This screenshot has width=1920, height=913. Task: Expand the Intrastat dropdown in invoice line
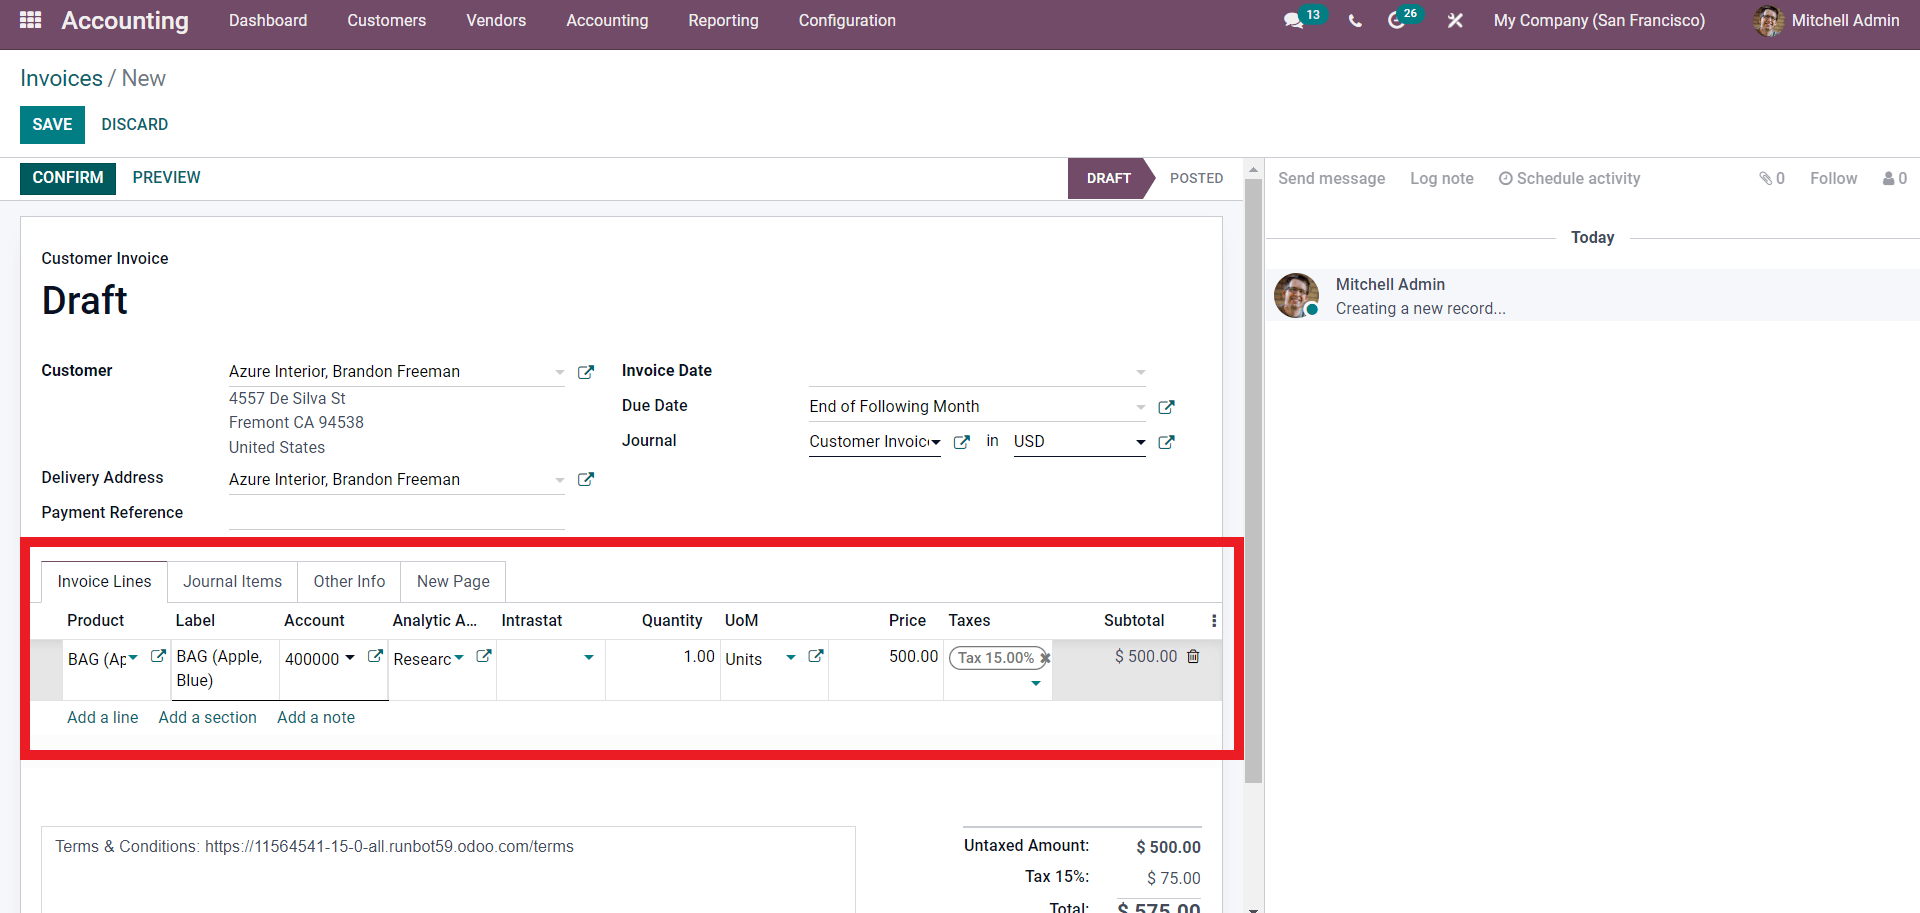589,658
